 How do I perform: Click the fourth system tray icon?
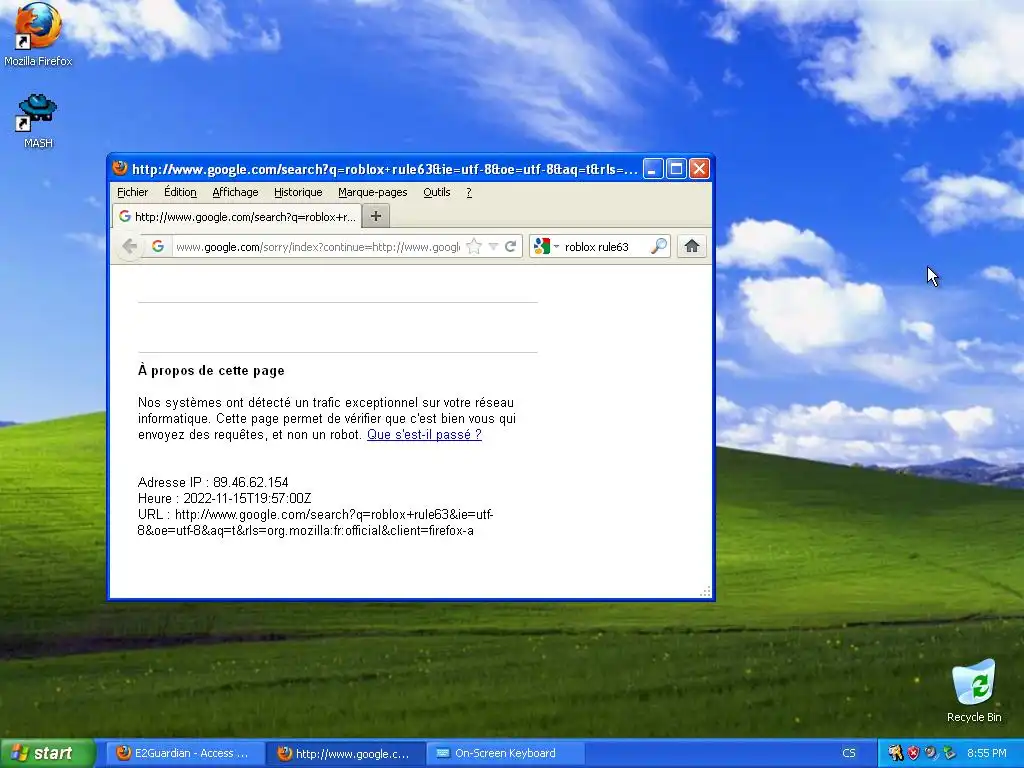click(949, 753)
